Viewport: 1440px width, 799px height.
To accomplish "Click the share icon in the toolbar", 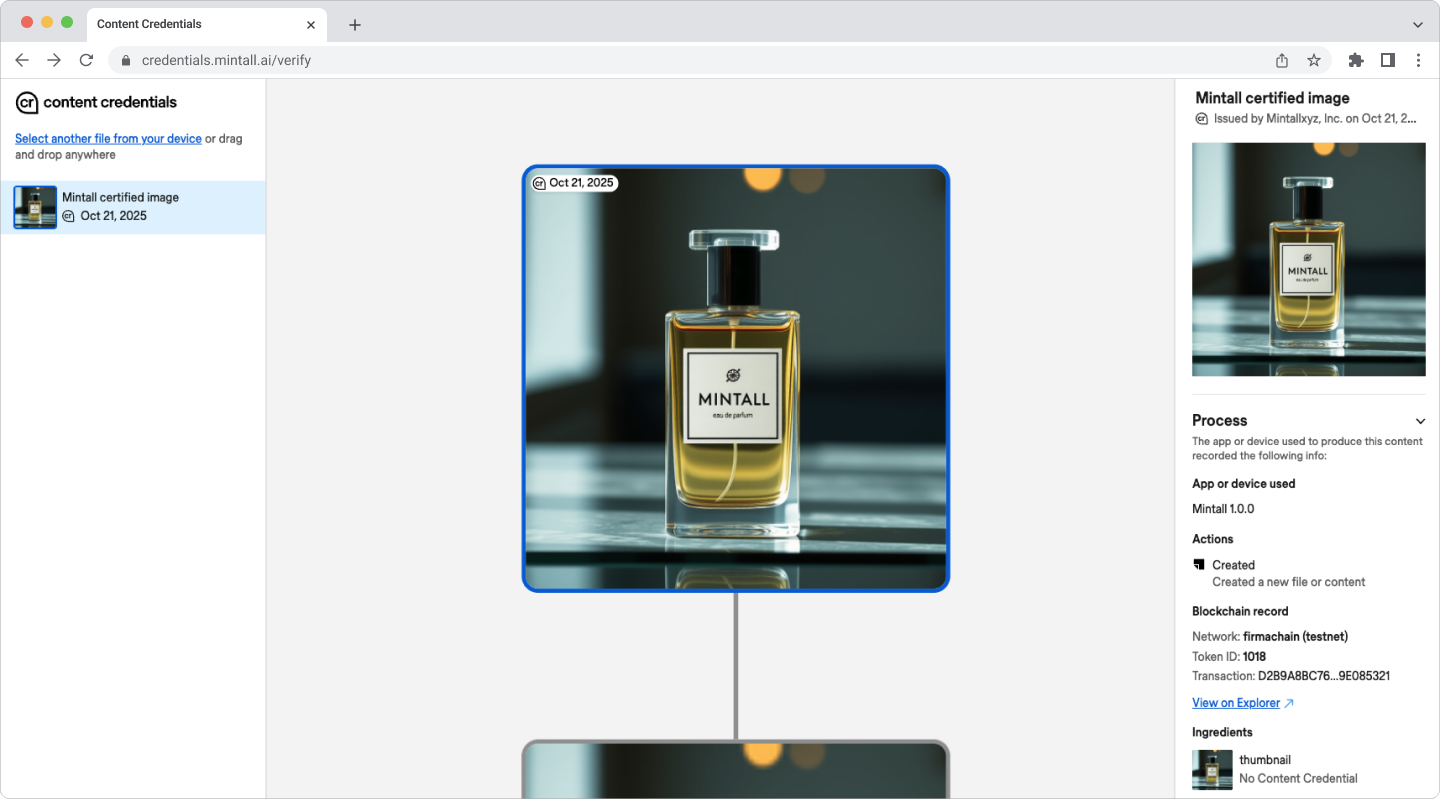I will [x=1281, y=60].
